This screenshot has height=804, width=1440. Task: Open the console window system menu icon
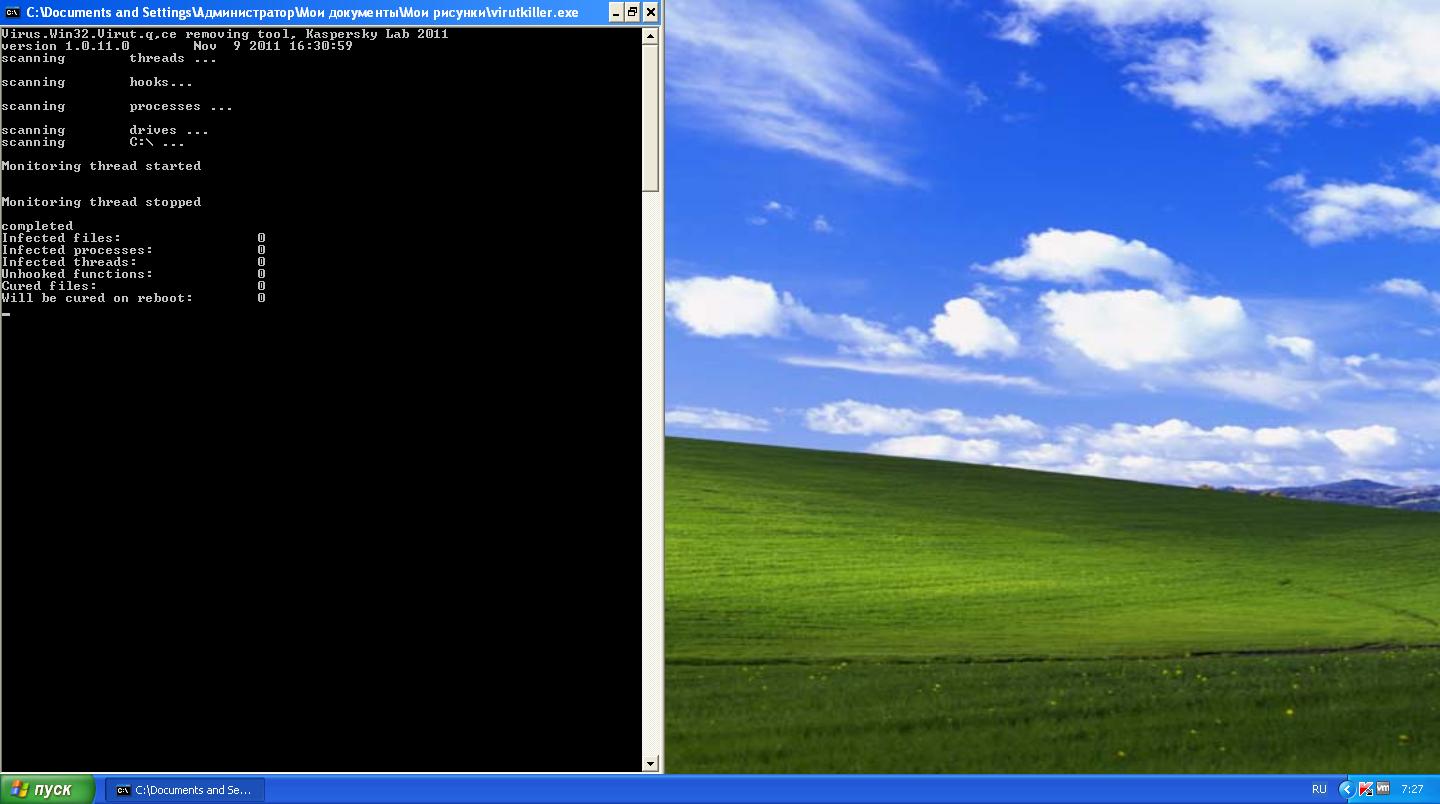tap(13, 12)
